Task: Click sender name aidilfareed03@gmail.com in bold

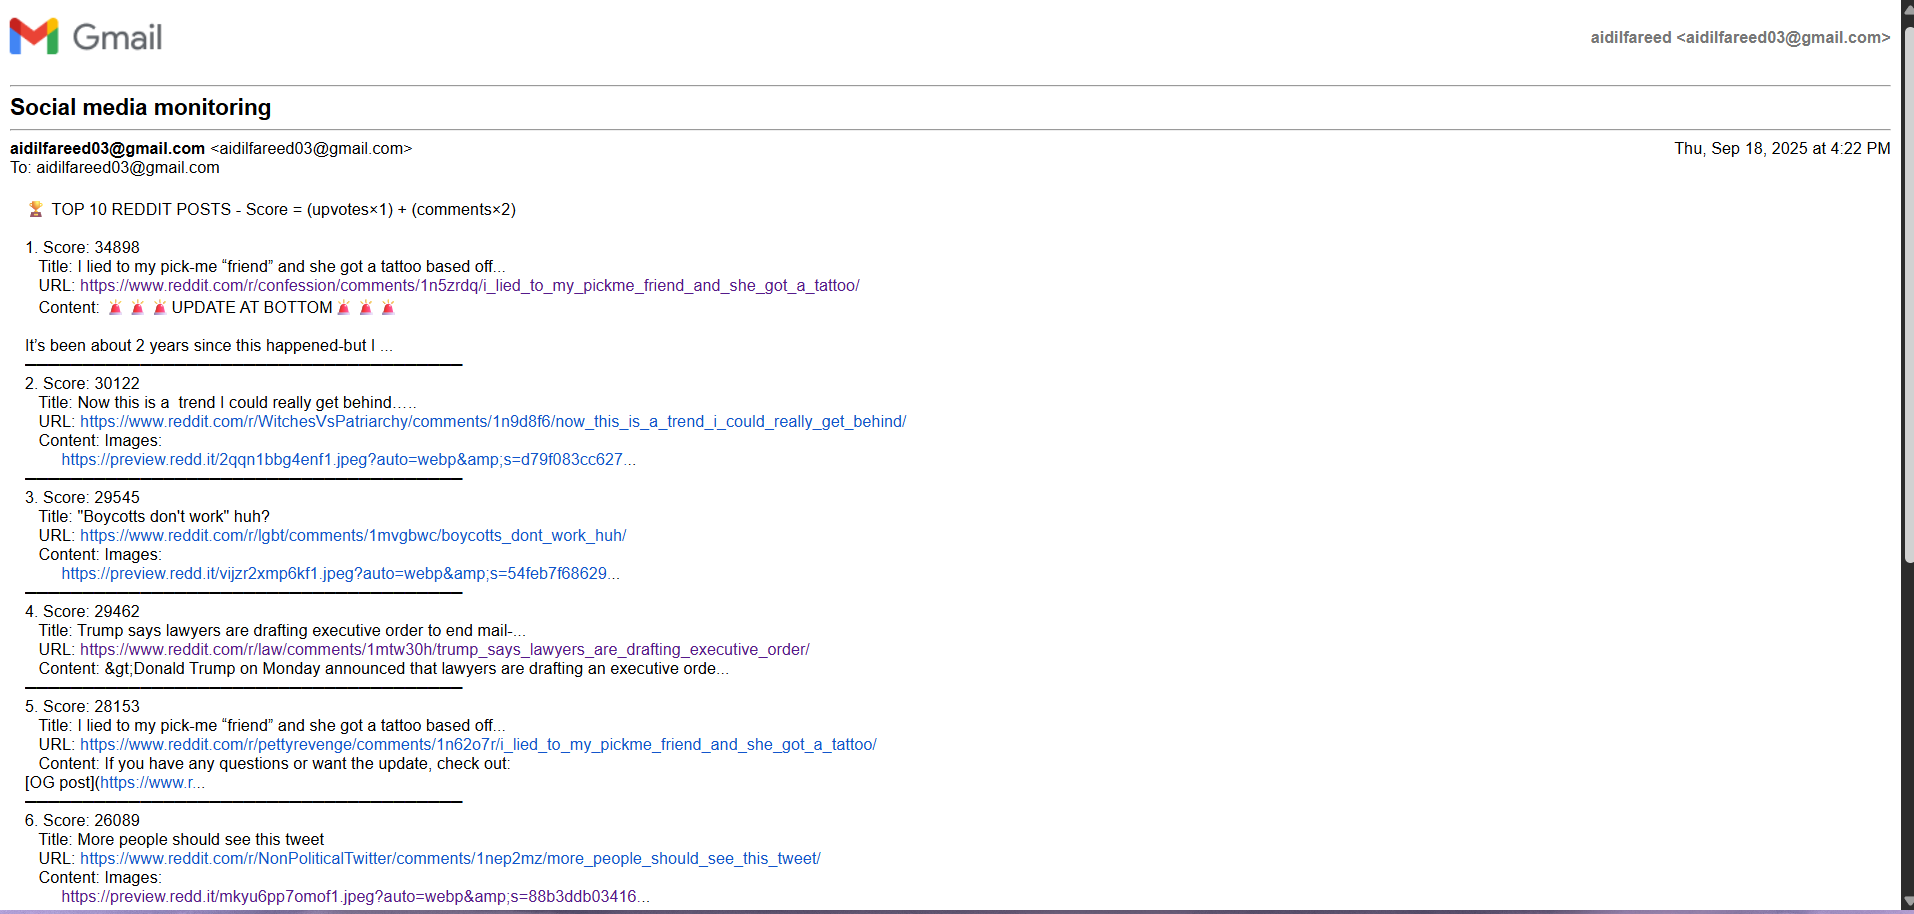Action: (108, 149)
